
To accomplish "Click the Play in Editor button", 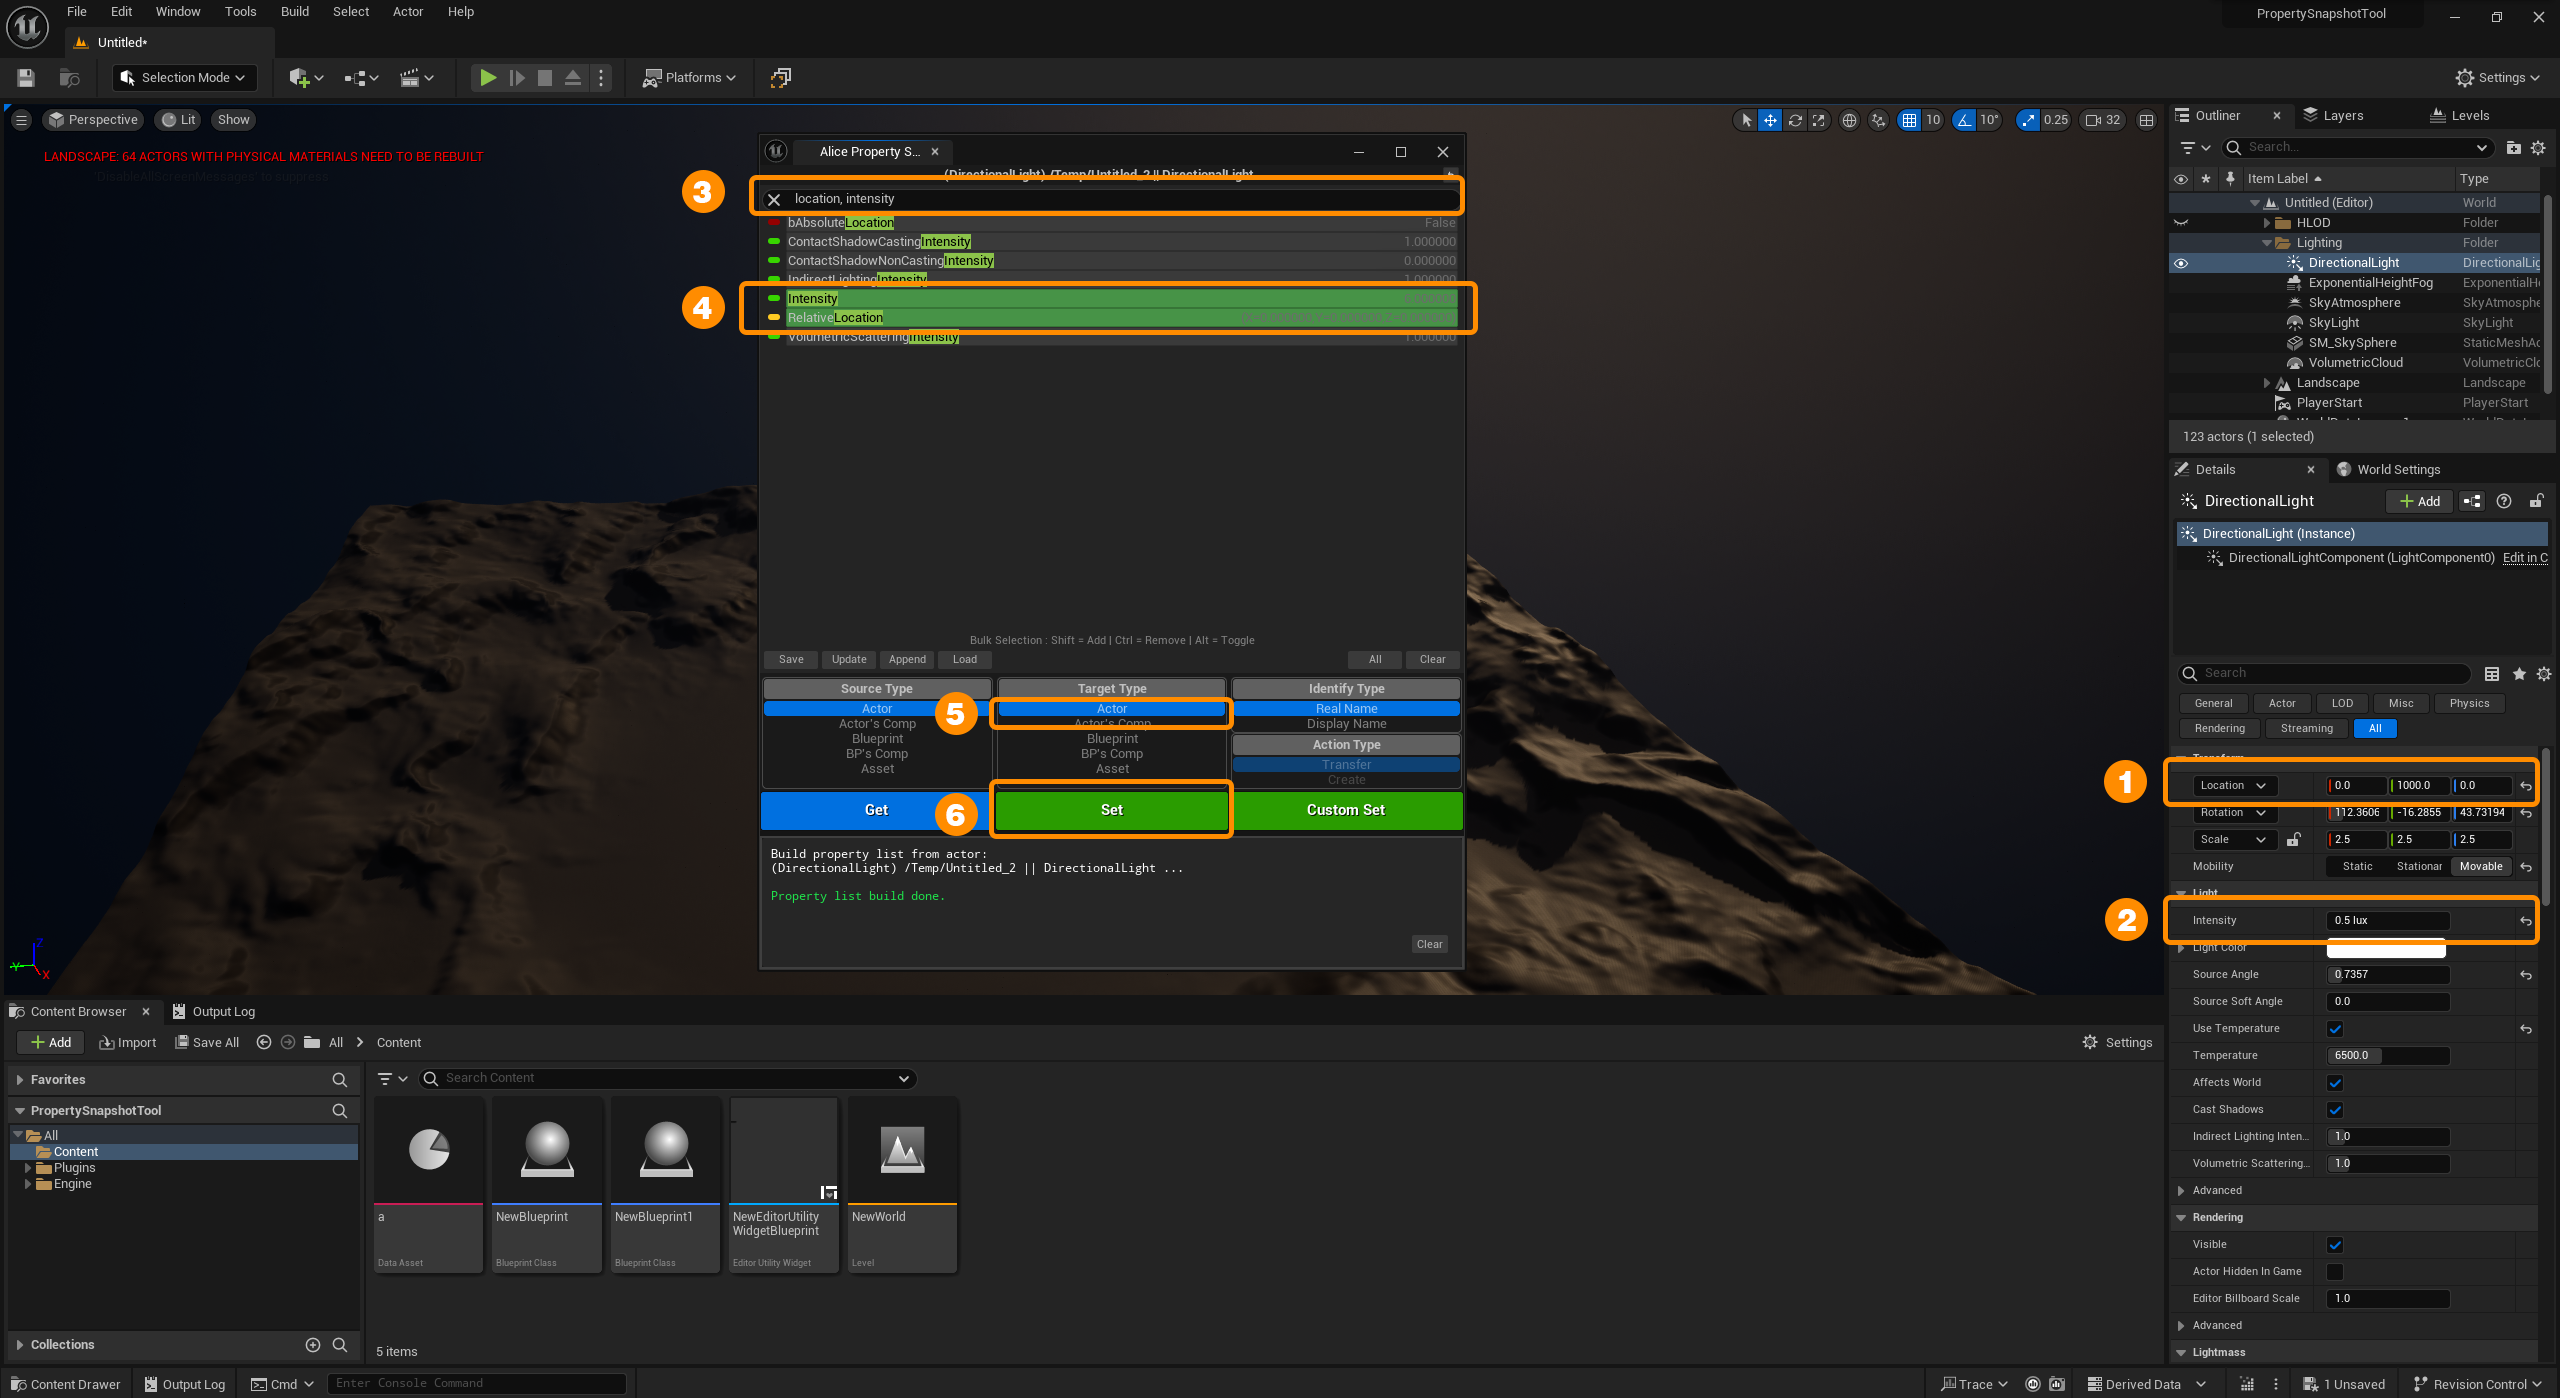I will coord(487,77).
